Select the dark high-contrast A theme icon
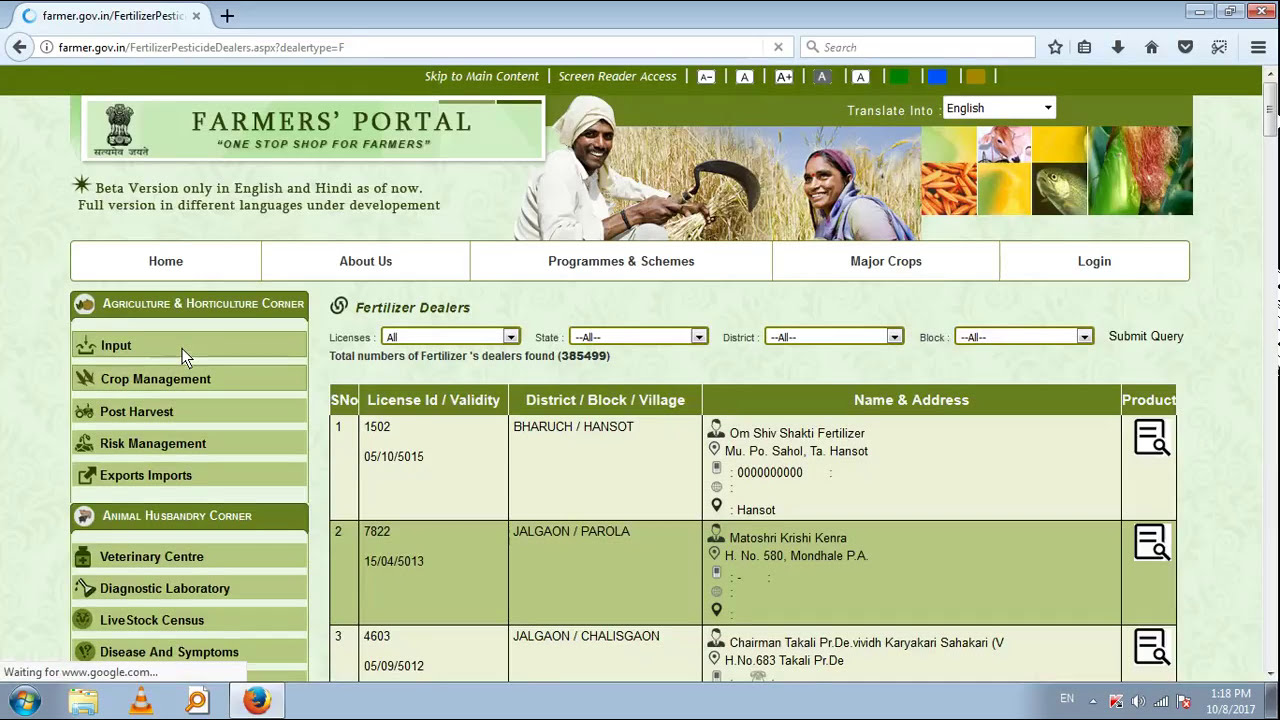The image size is (1280, 720). coord(822,77)
